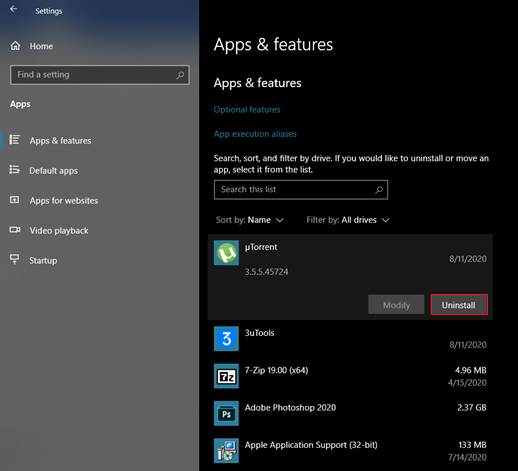518x471 pixels.
Task: Click the µTorrent app icon
Action: [x=226, y=253]
